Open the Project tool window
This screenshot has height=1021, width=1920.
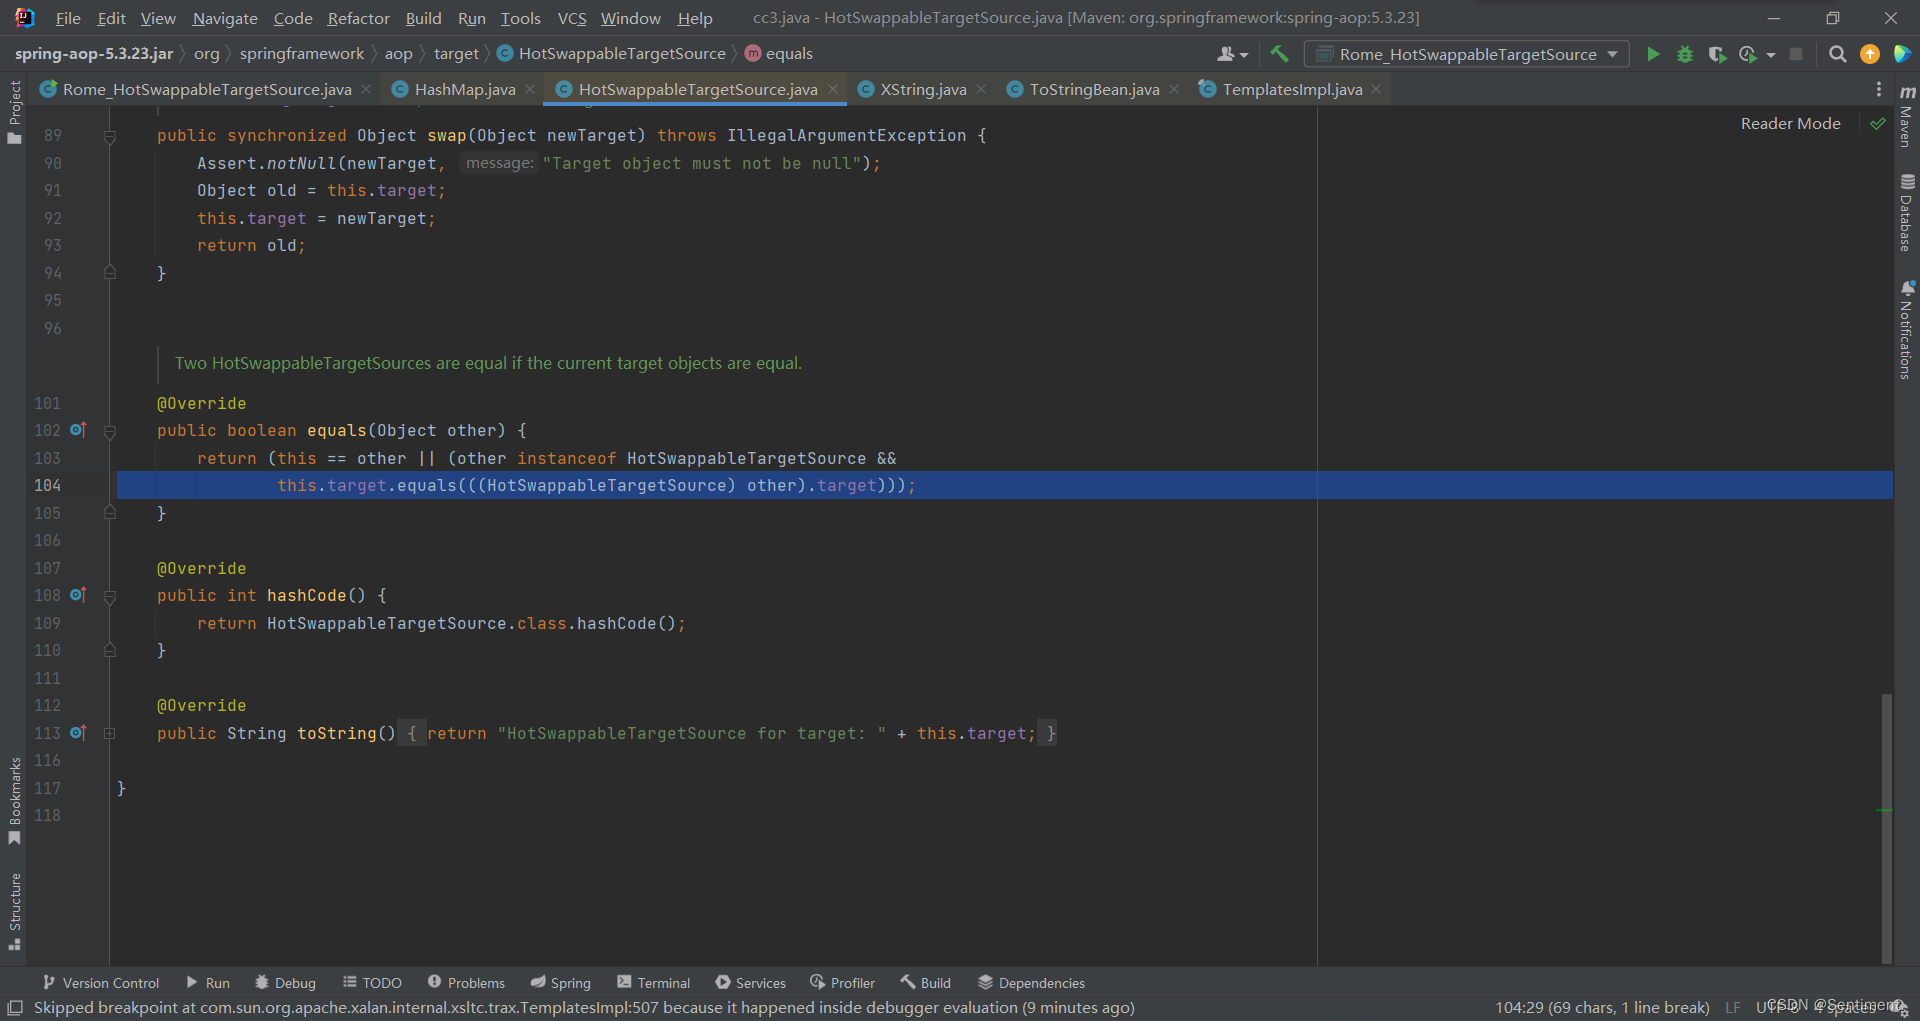14,112
